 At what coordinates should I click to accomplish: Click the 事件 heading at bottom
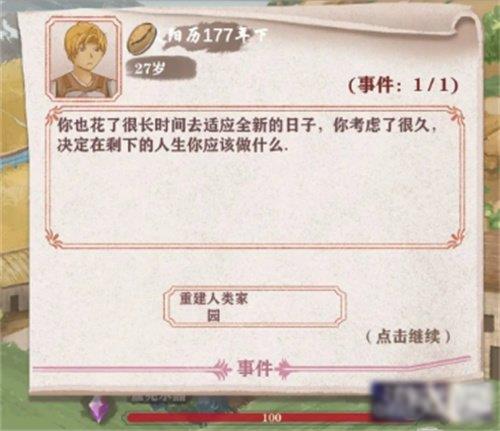click(255, 369)
